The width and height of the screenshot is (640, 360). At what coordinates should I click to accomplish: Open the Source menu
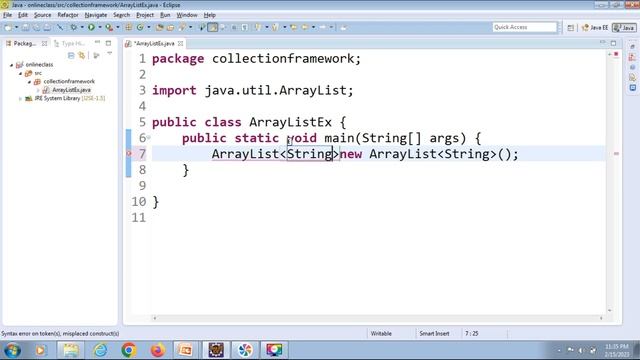point(42,15)
